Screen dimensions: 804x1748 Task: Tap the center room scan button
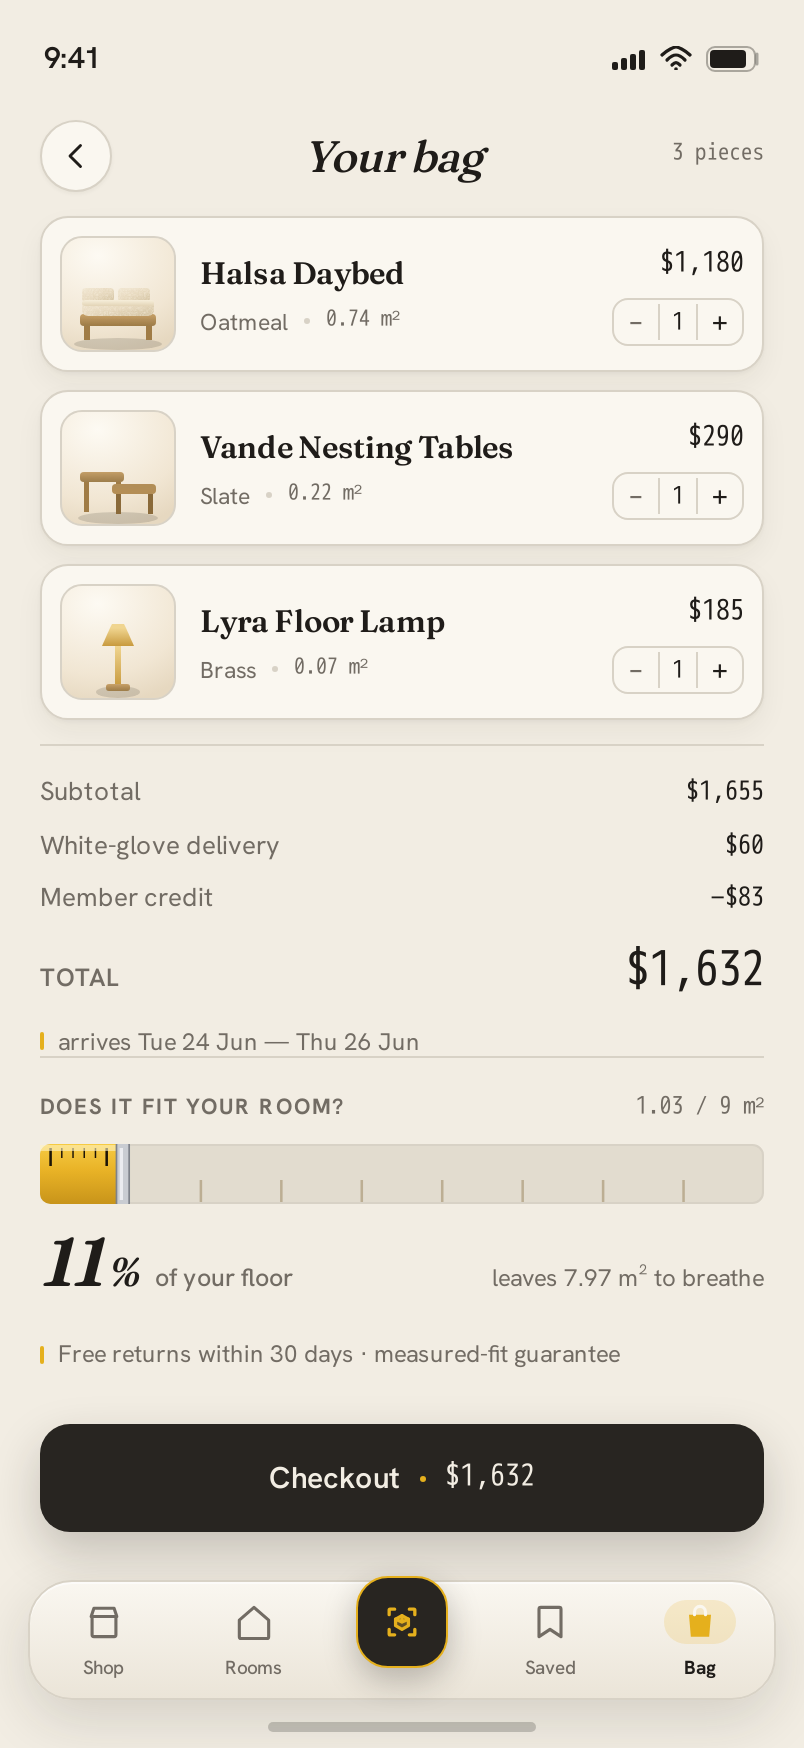pos(402,1622)
